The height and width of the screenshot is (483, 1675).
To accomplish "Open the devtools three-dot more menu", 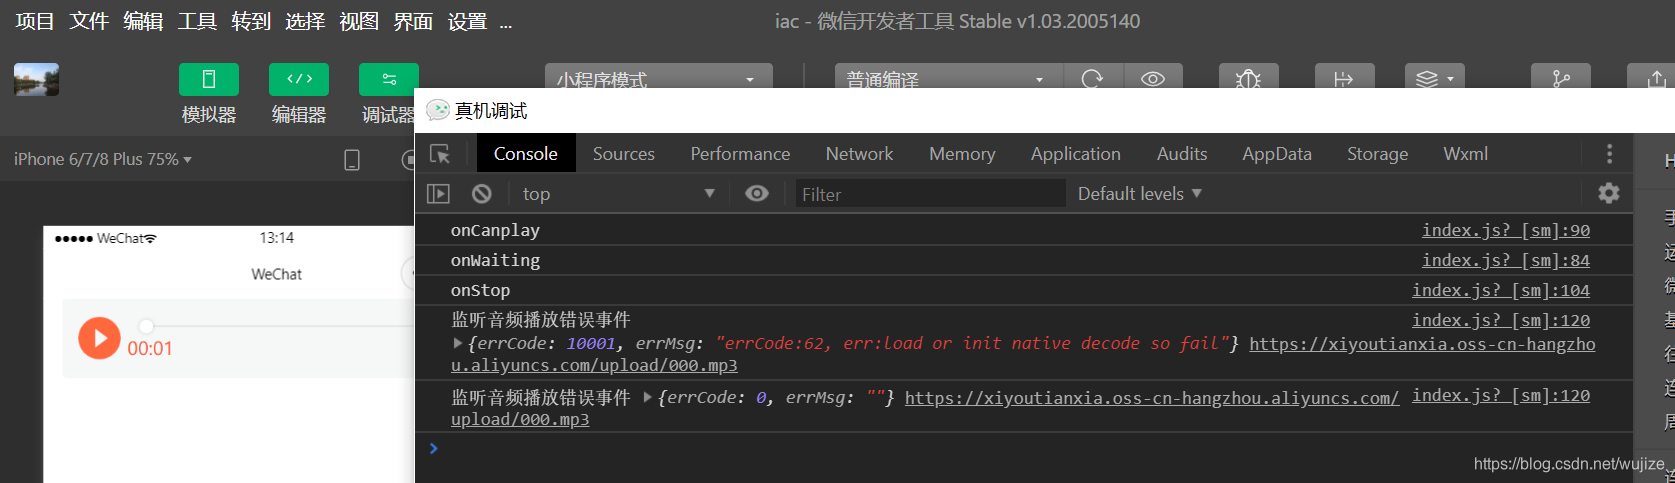I will point(1609,154).
